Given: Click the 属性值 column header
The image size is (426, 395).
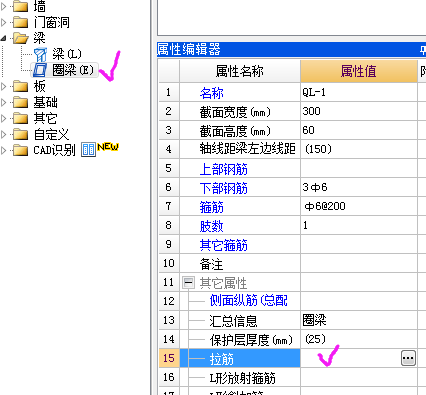Looking at the screenshot, I should 359,71.
